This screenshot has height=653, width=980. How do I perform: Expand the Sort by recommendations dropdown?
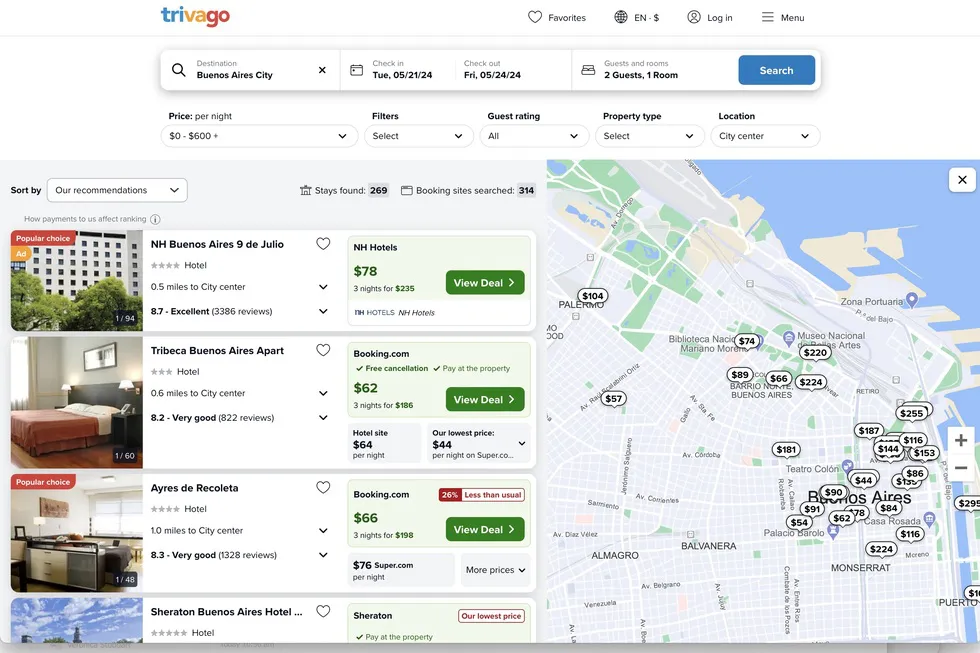coord(117,190)
